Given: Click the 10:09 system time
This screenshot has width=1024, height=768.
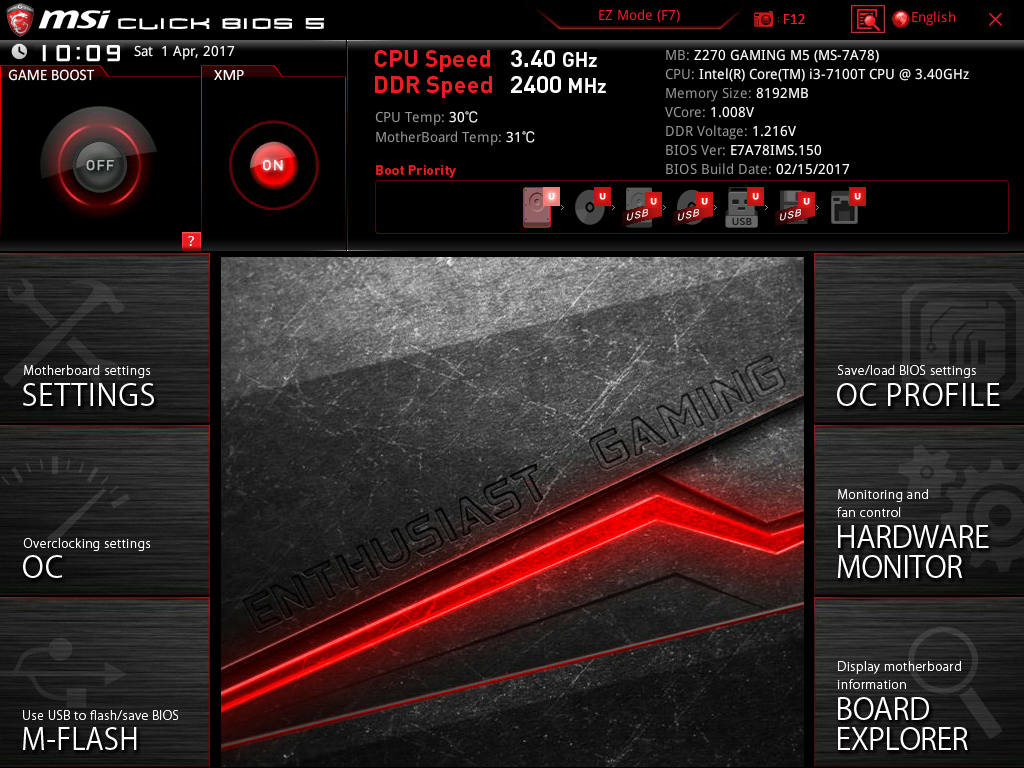Looking at the screenshot, I should pyautogui.click(x=80, y=53).
